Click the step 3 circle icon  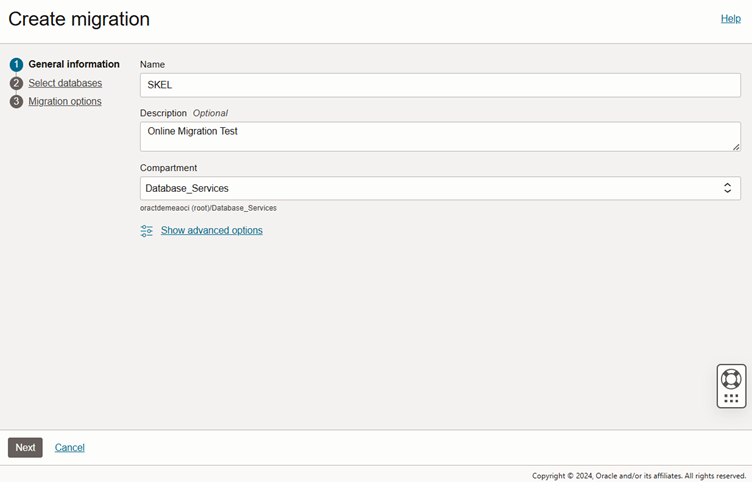[x=16, y=101]
